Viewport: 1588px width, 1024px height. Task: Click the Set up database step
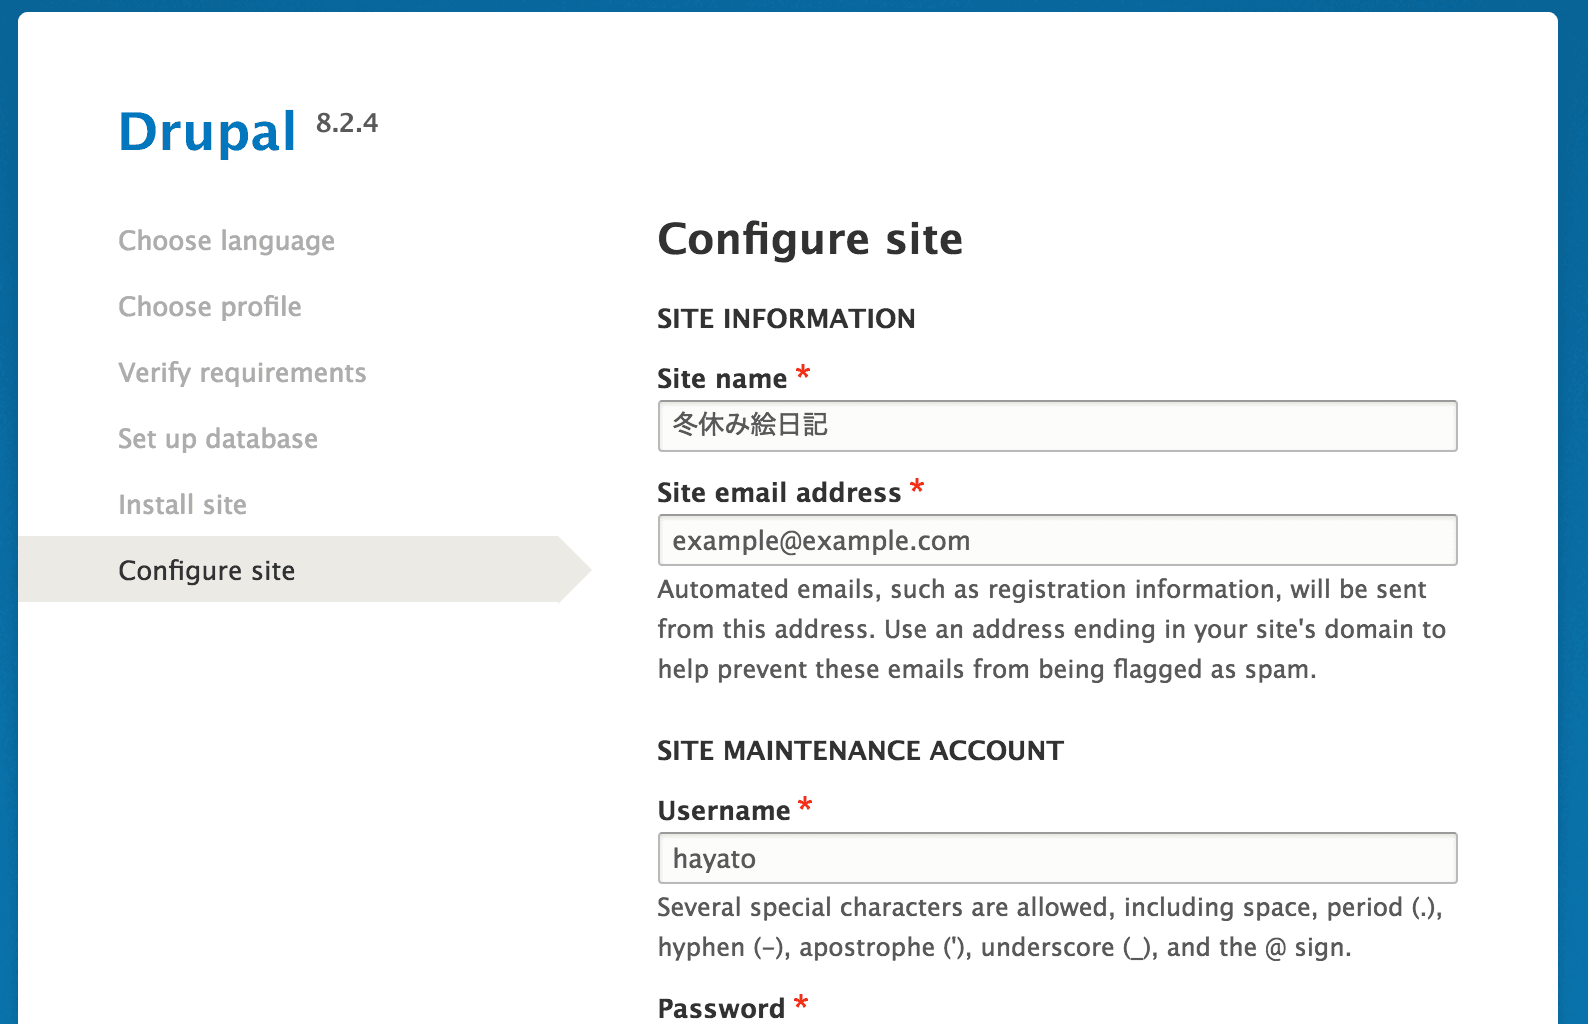click(218, 439)
